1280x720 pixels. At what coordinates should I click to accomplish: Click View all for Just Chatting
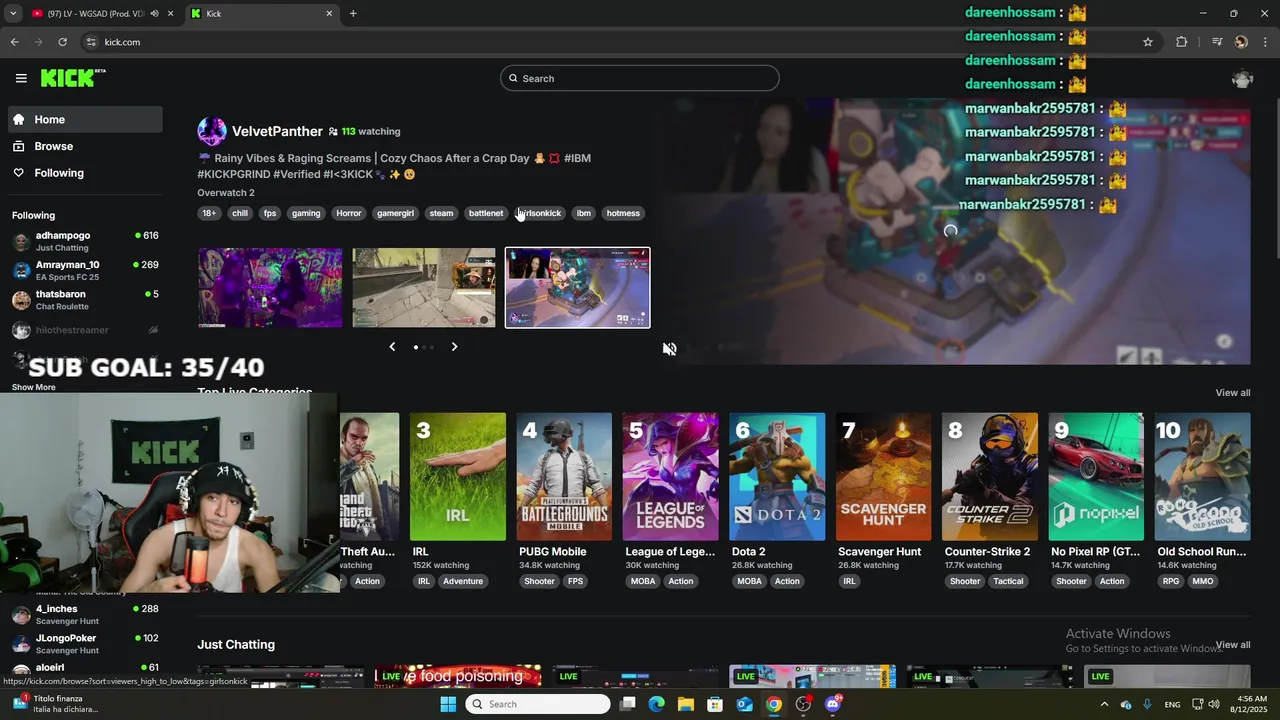click(1233, 645)
